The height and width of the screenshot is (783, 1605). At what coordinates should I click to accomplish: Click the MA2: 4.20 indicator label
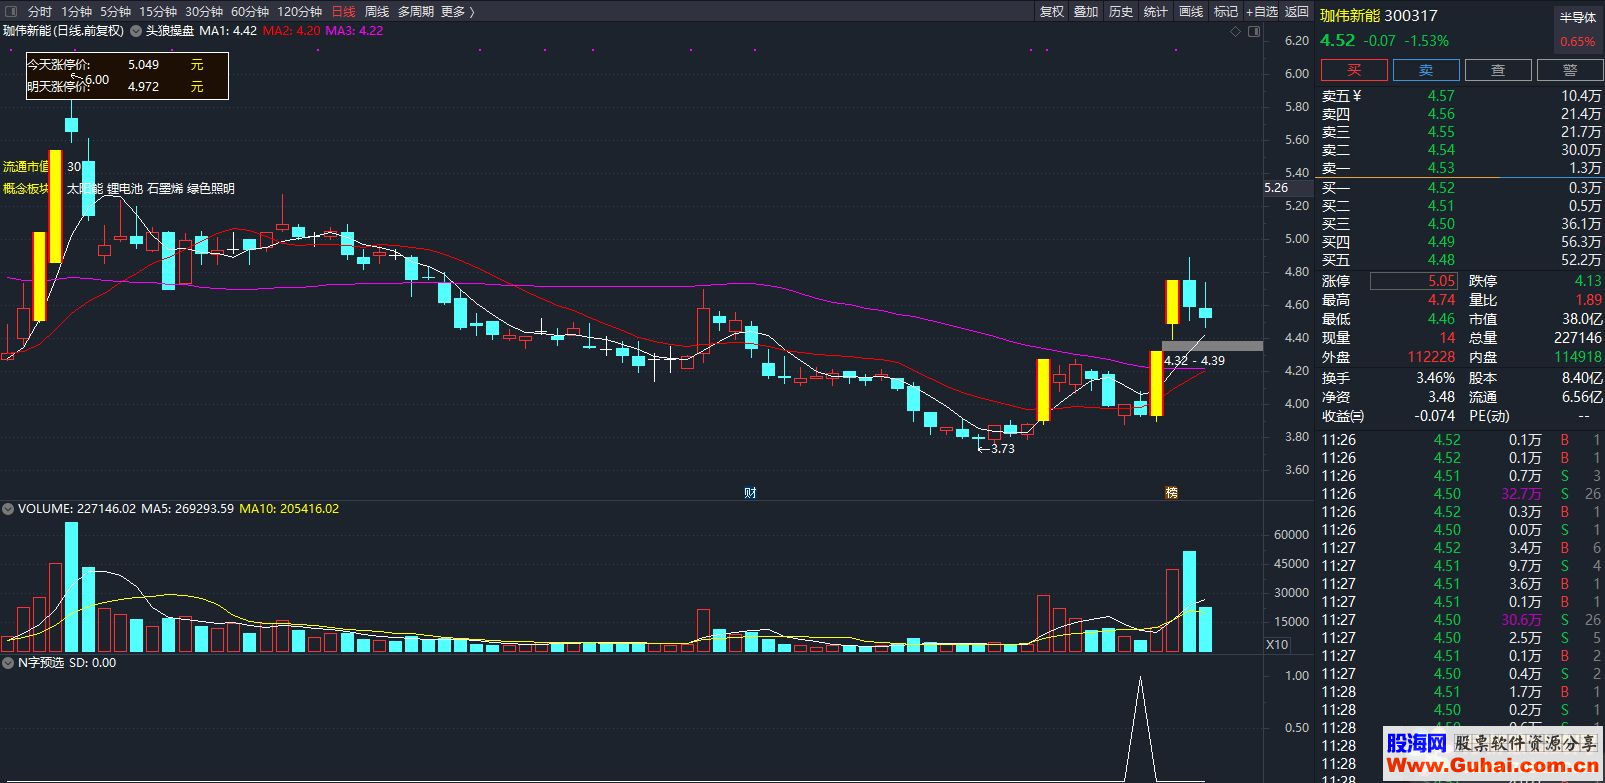[x=291, y=31]
